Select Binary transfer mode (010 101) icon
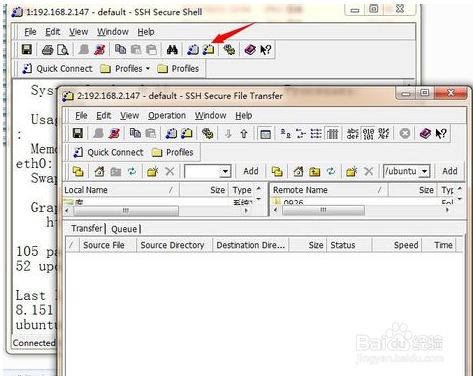473x376 pixels. [368, 134]
